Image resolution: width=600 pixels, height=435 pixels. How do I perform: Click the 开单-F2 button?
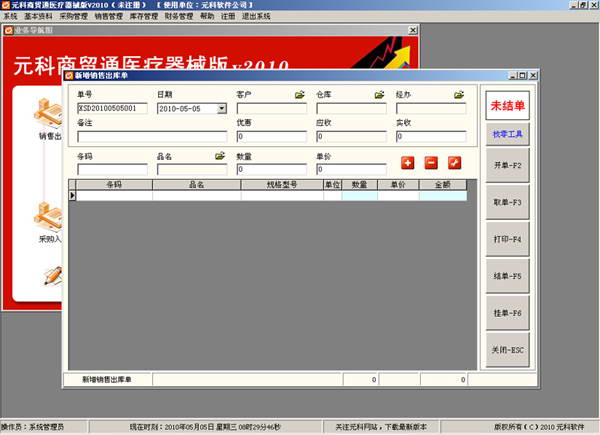coord(507,165)
